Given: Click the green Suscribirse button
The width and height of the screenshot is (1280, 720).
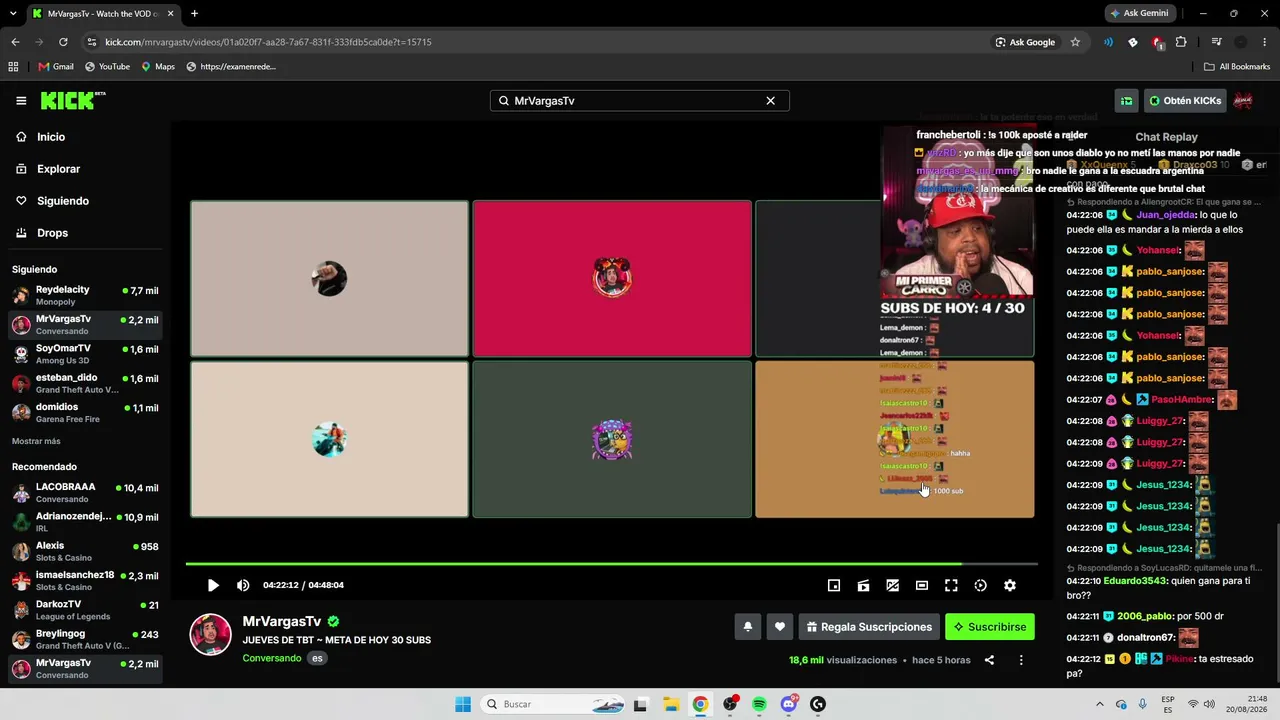Looking at the screenshot, I should (990, 627).
